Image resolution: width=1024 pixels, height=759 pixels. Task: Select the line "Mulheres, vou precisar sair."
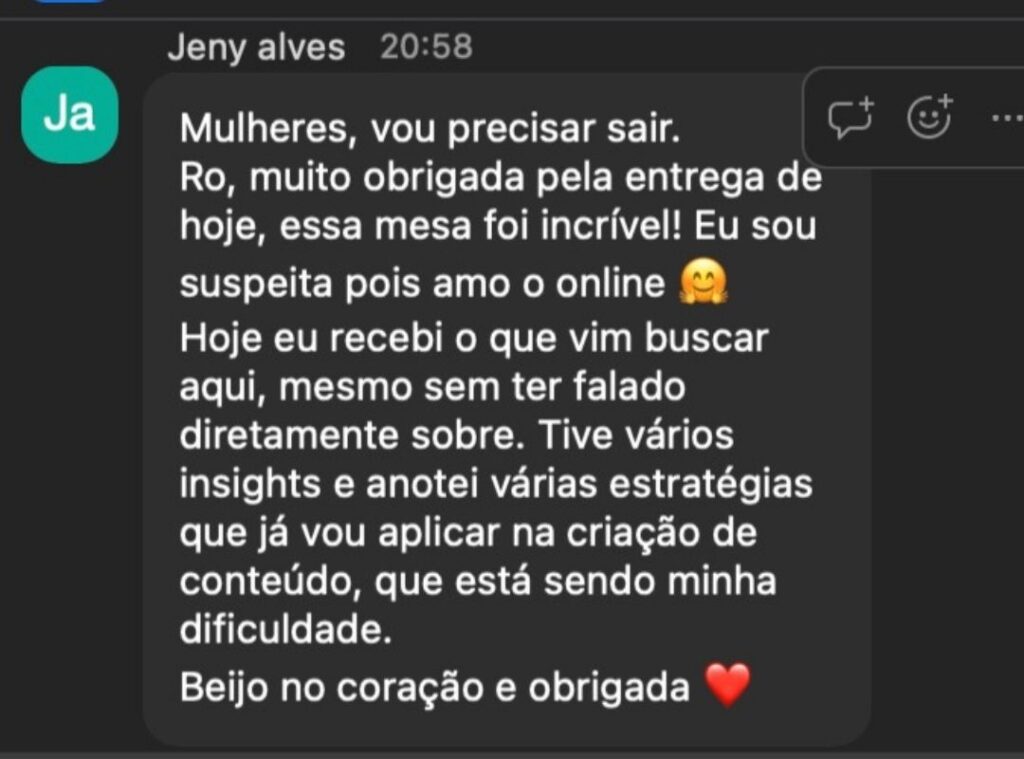[x=430, y=128]
